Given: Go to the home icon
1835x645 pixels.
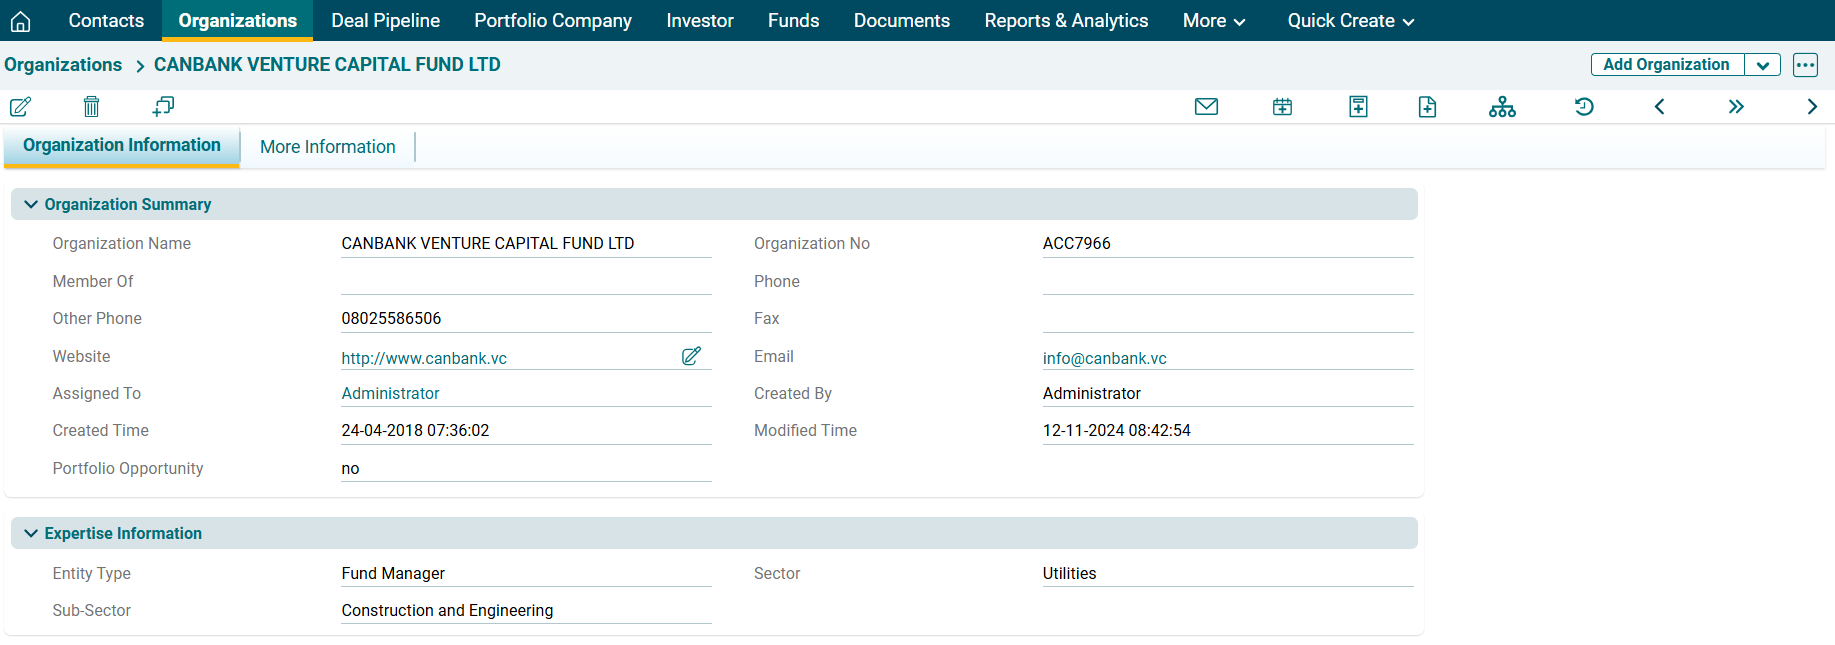Looking at the screenshot, I should pos(20,21).
